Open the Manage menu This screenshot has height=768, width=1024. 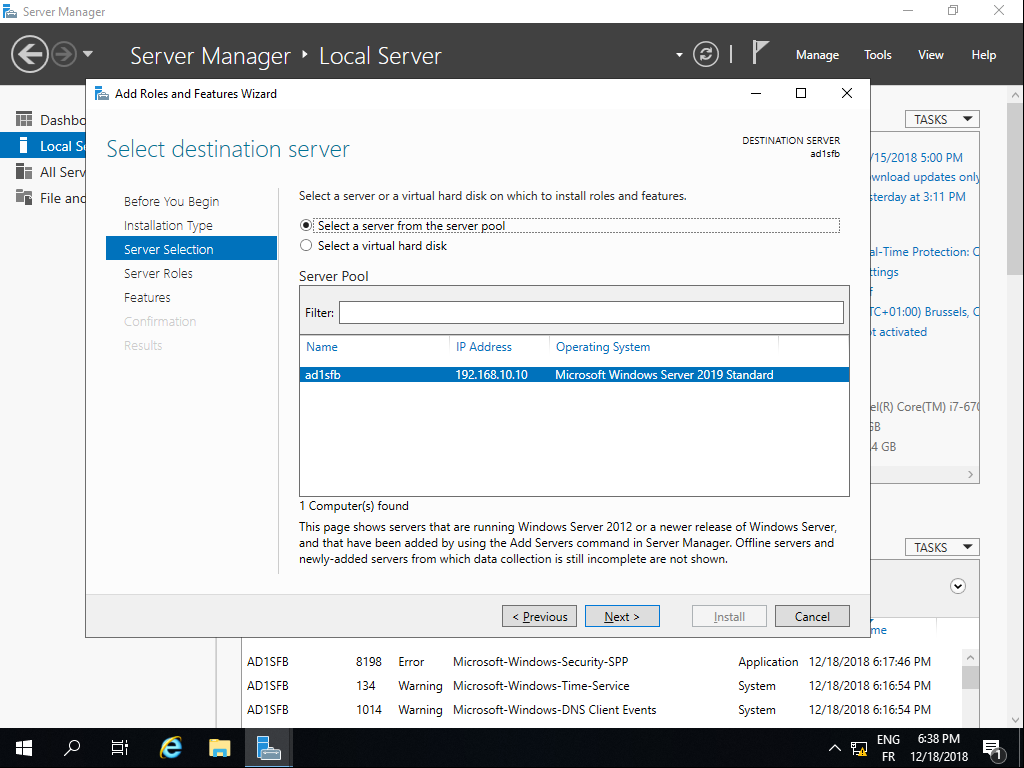click(817, 55)
